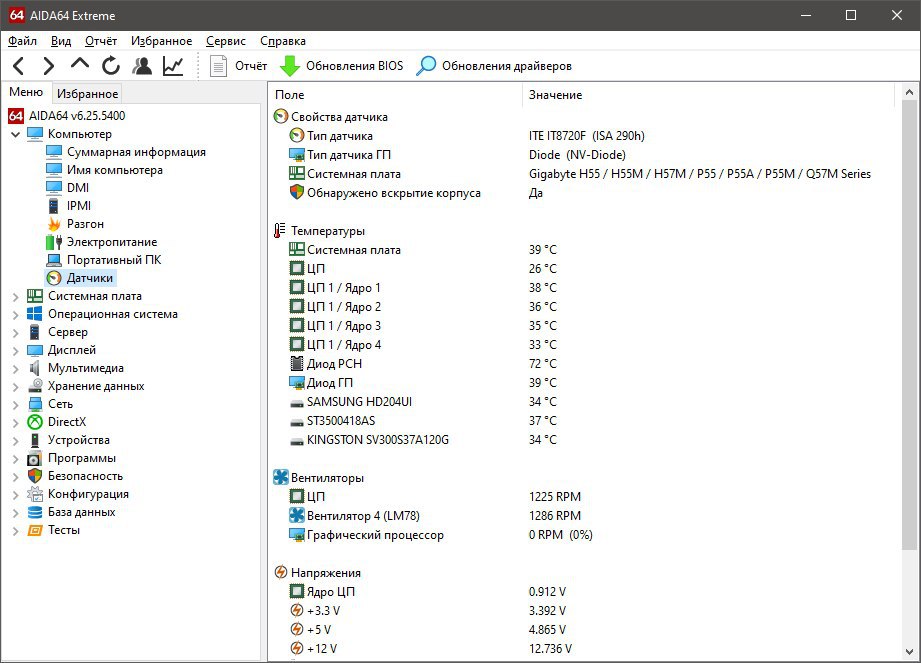
Task: Collapse the Компьютер tree node
Action: click(x=16, y=134)
